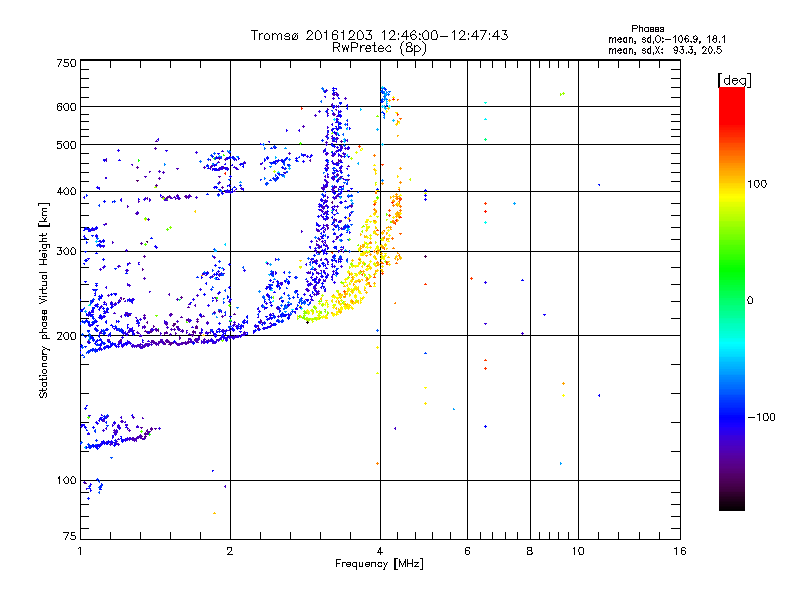Click the 'mean, sd,X: 93.3, 20.5' statistic
This screenshot has width=800, height=600.
pyautogui.click(x=665, y=51)
